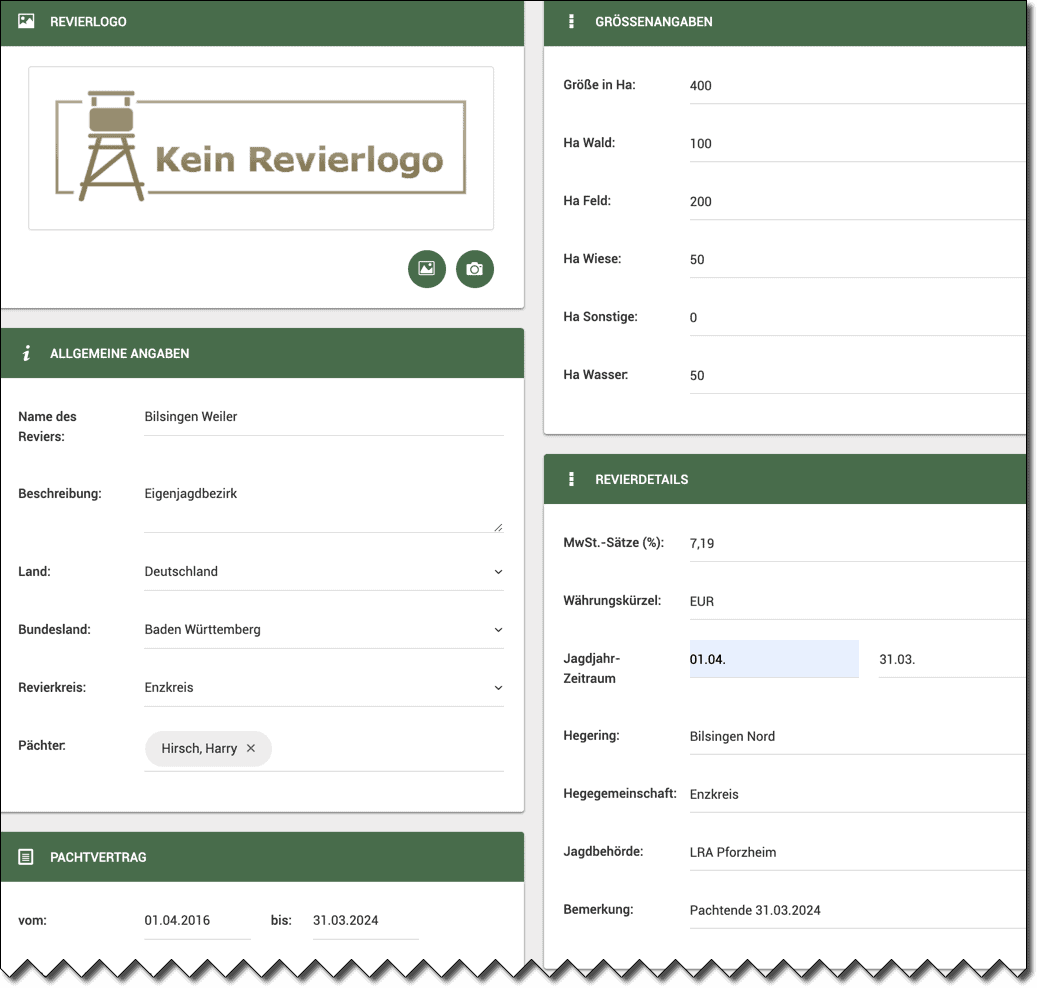Click the three-dot icon beside Grössenangaben
Image resolution: width=1037 pixels, height=988 pixels.
pyautogui.click(x=571, y=21)
